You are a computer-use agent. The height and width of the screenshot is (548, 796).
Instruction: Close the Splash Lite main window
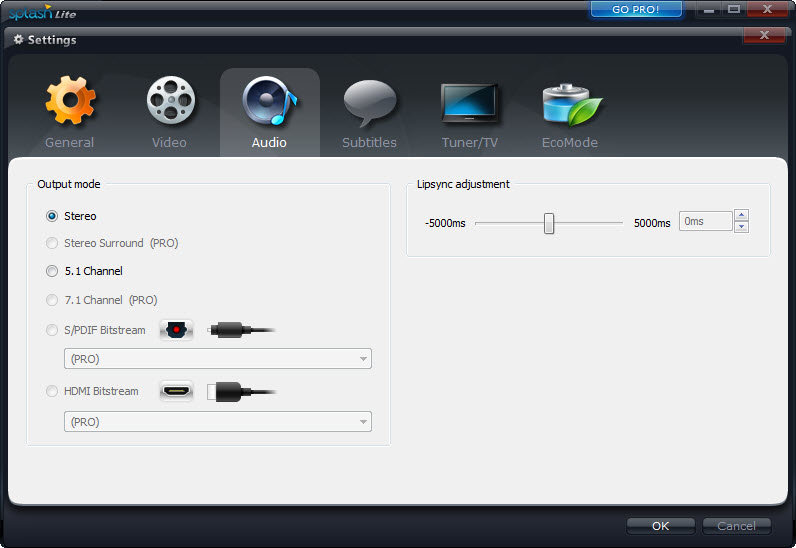click(768, 10)
